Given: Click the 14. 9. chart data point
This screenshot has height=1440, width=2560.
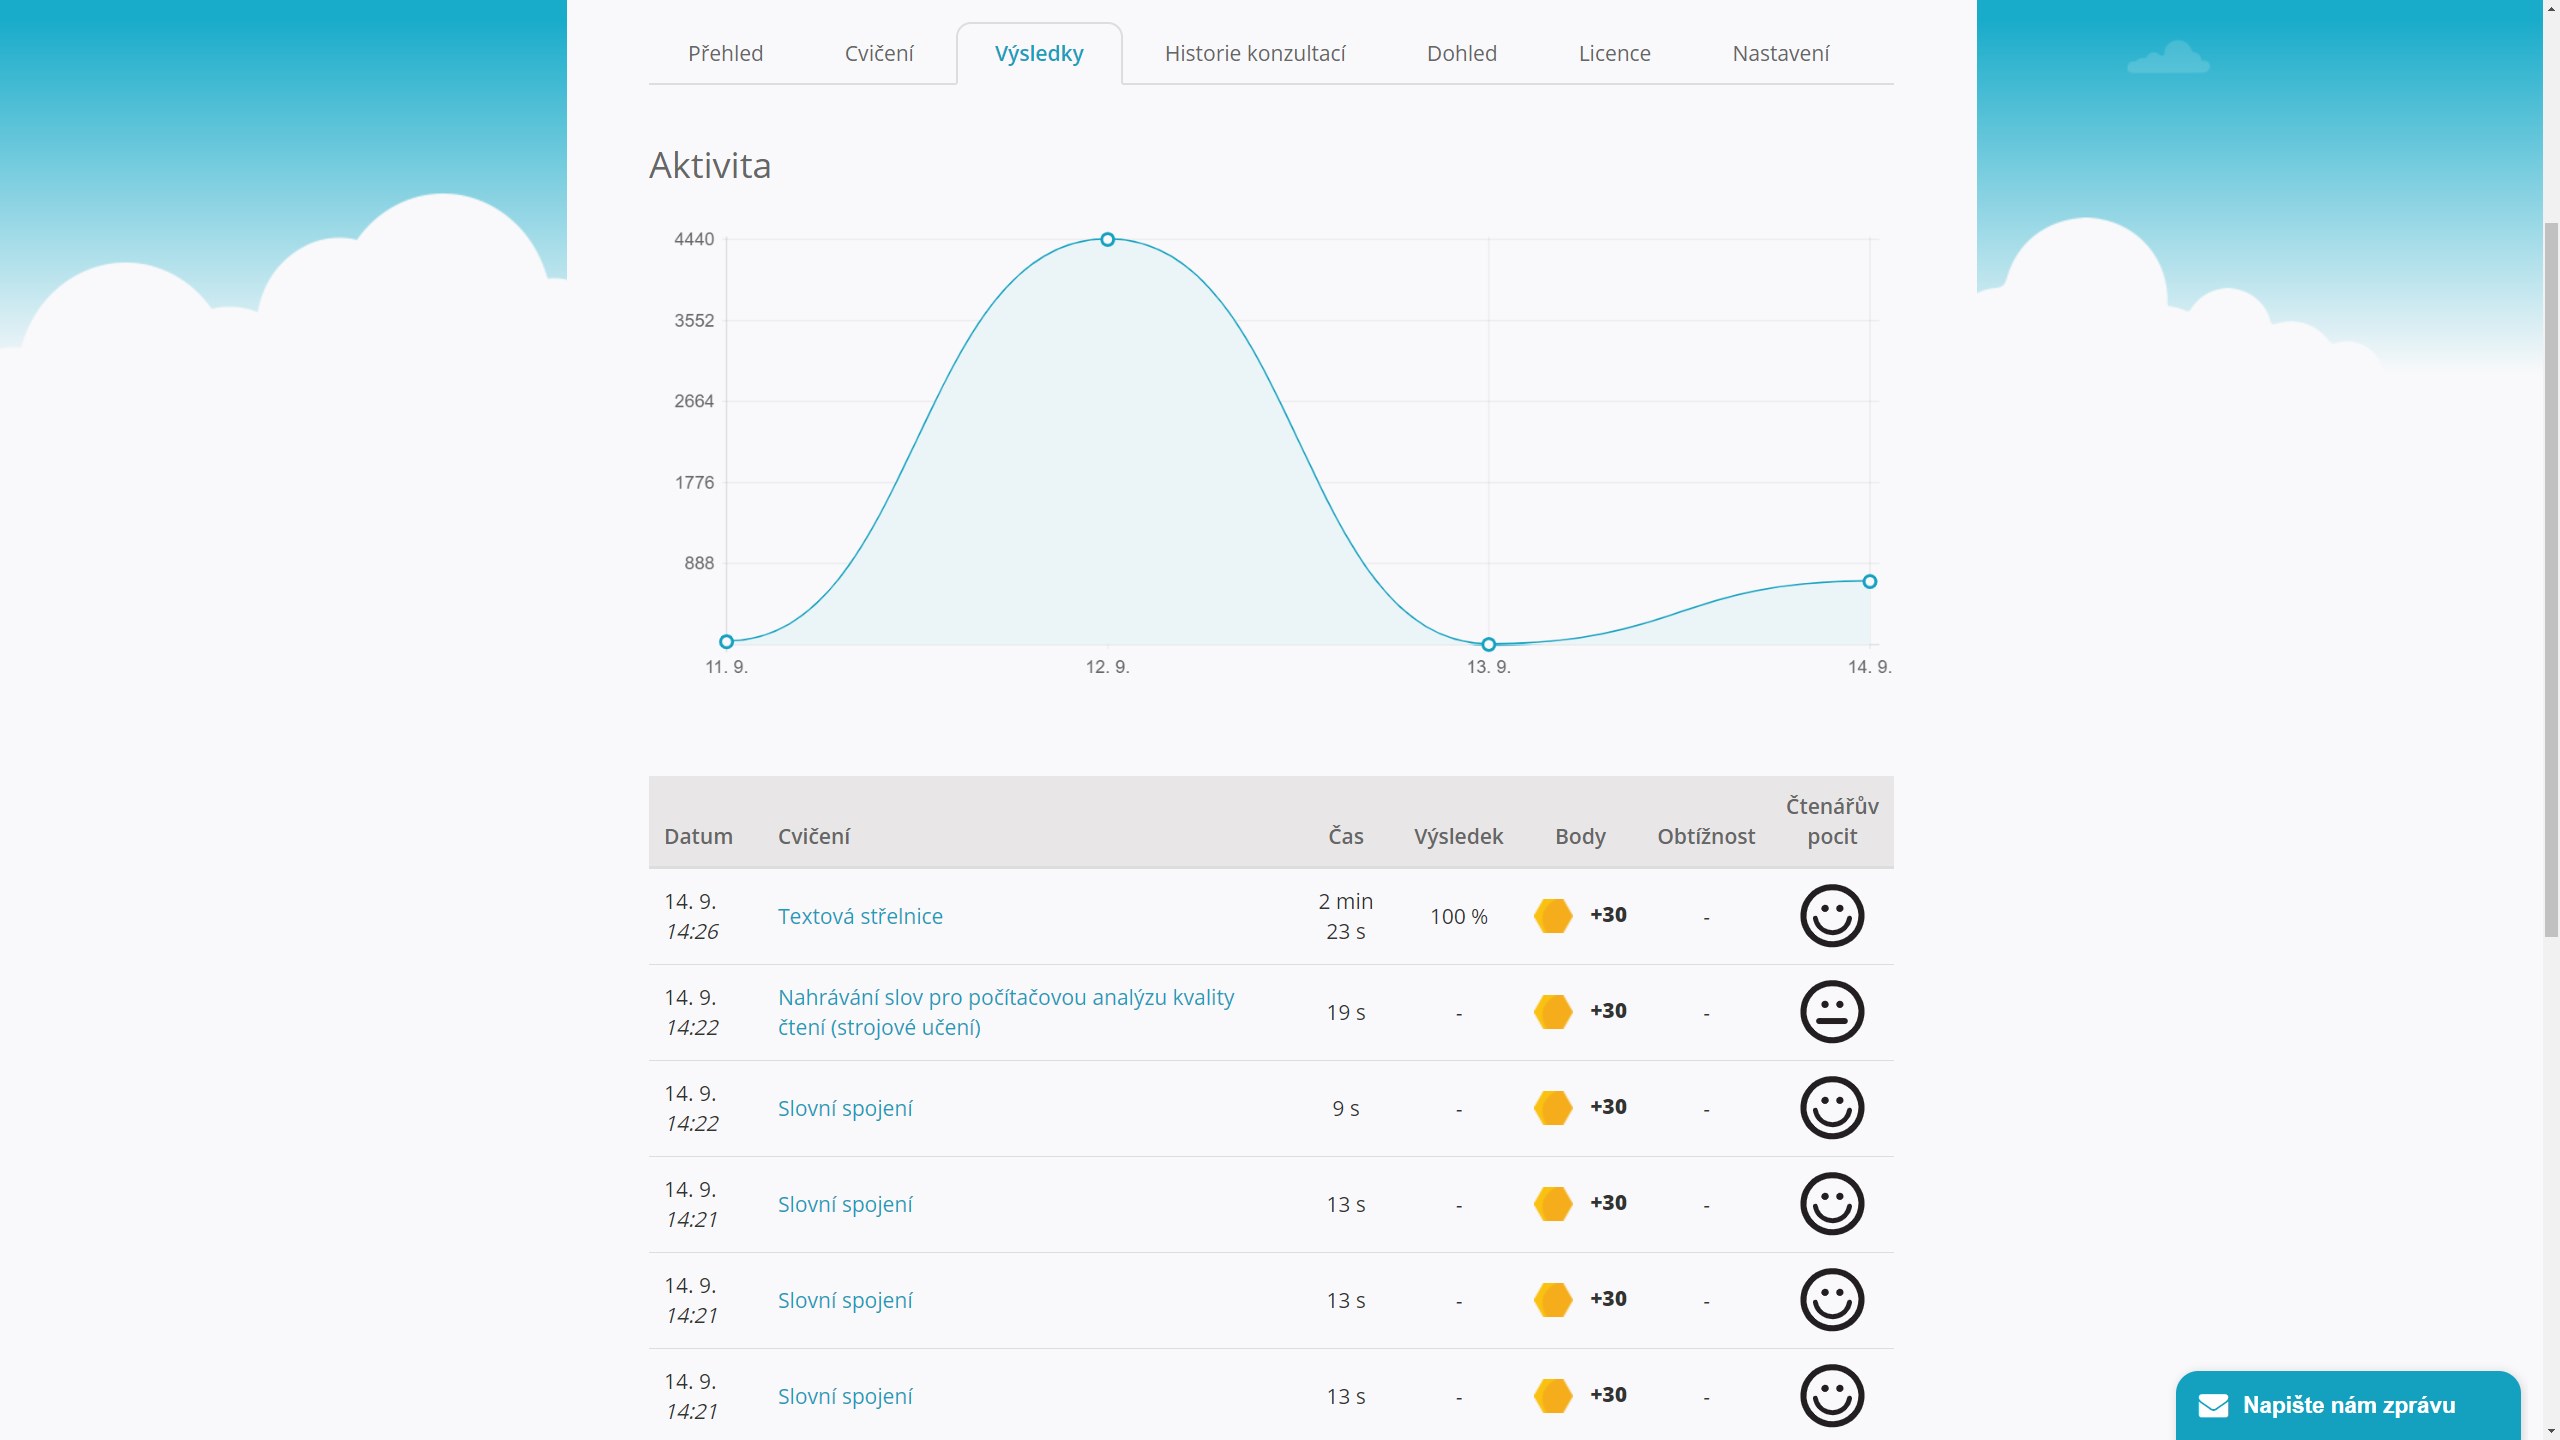Looking at the screenshot, I should (x=1869, y=582).
